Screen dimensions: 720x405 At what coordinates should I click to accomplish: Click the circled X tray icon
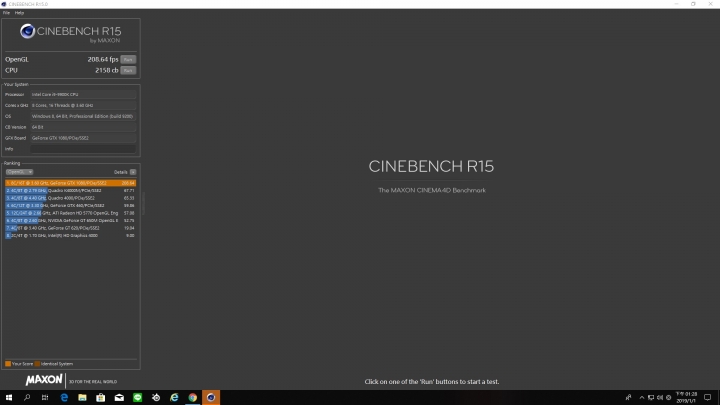669,398
